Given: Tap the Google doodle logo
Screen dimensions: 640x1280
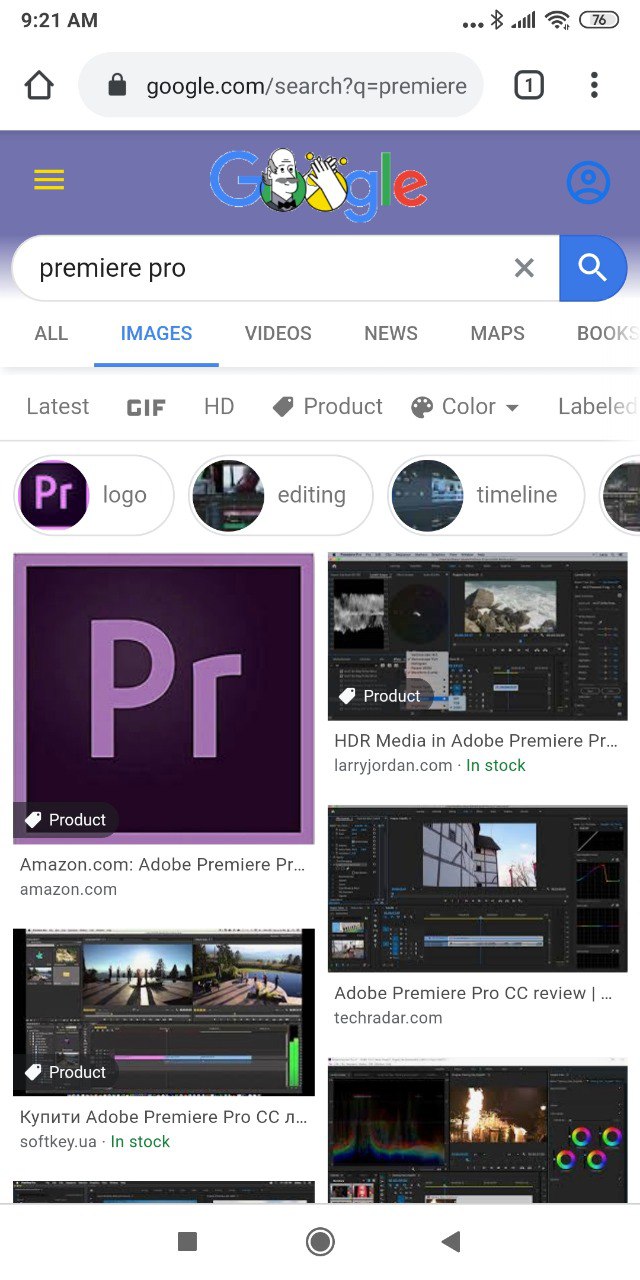Looking at the screenshot, I should point(319,186).
